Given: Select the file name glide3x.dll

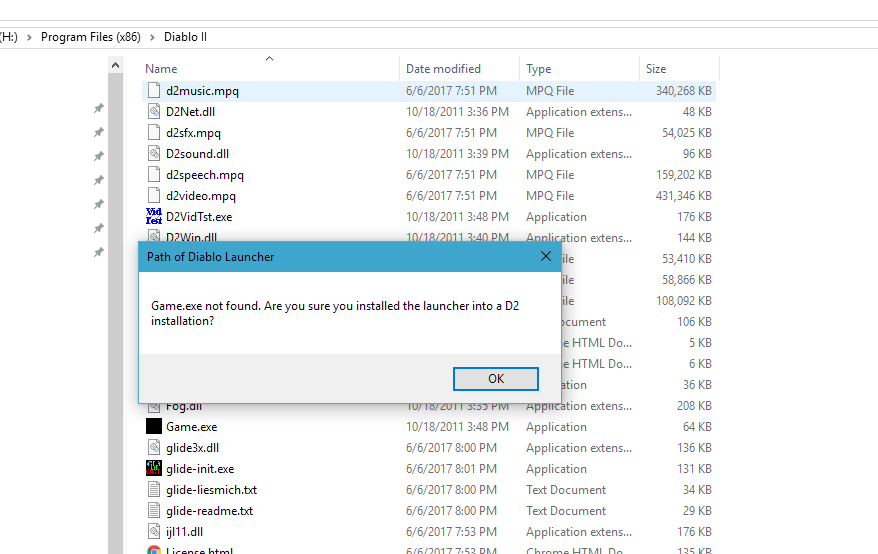Looking at the screenshot, I should [x=192, y=448].
